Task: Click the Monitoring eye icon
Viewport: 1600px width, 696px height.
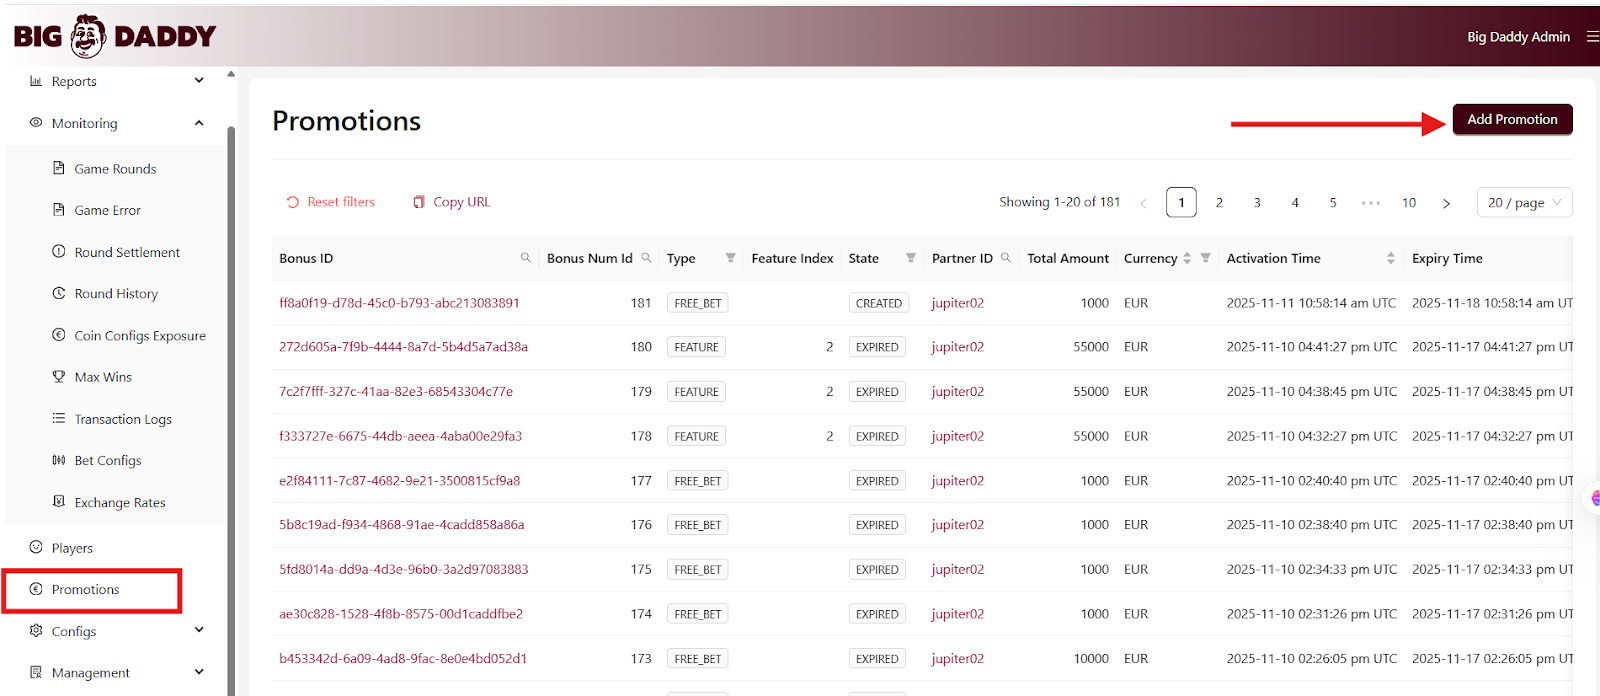Action: coord(36,122)
